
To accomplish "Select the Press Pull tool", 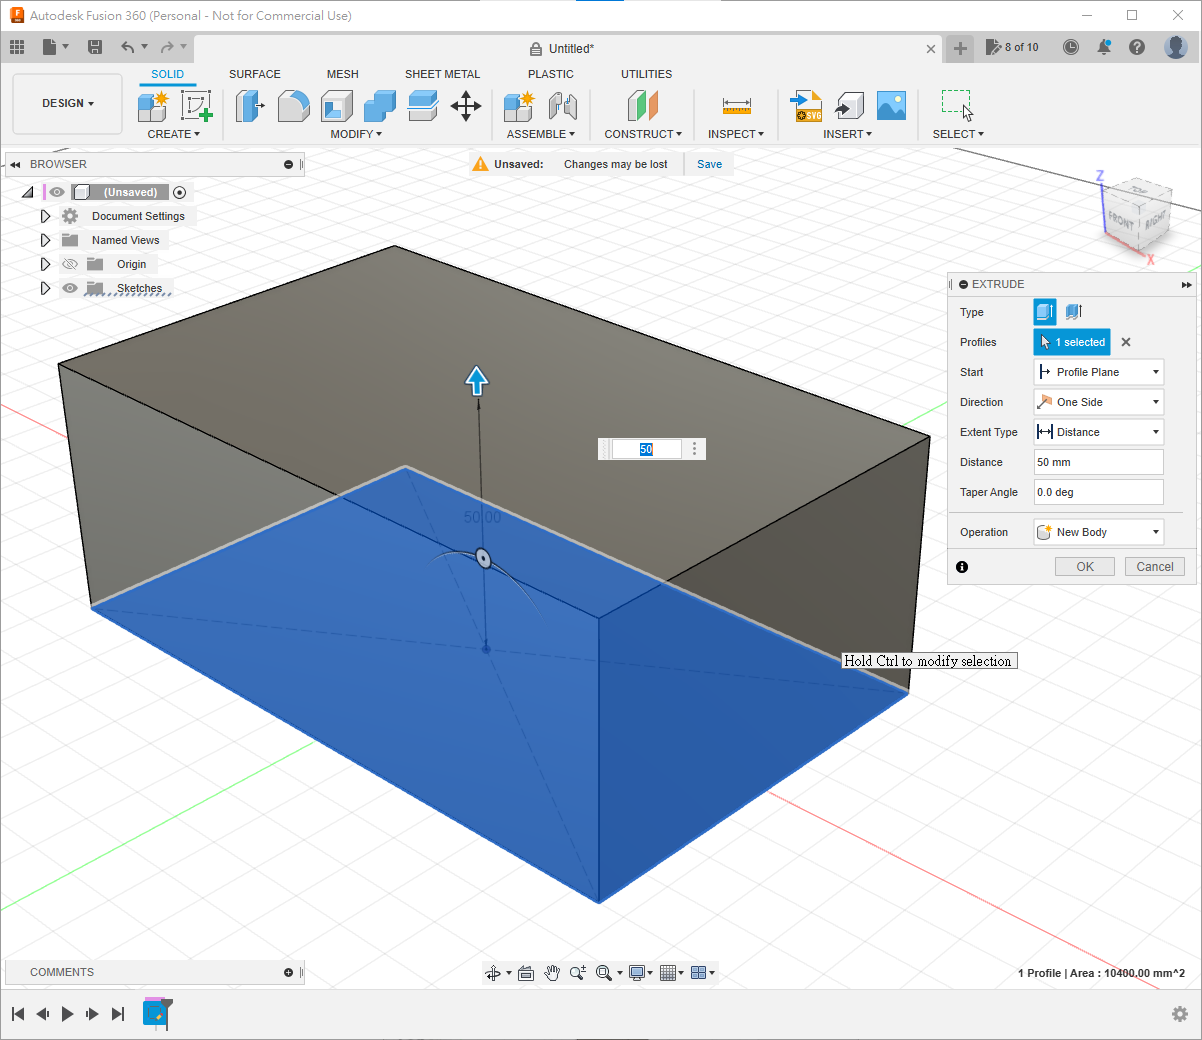I will (x=249, y=106).
